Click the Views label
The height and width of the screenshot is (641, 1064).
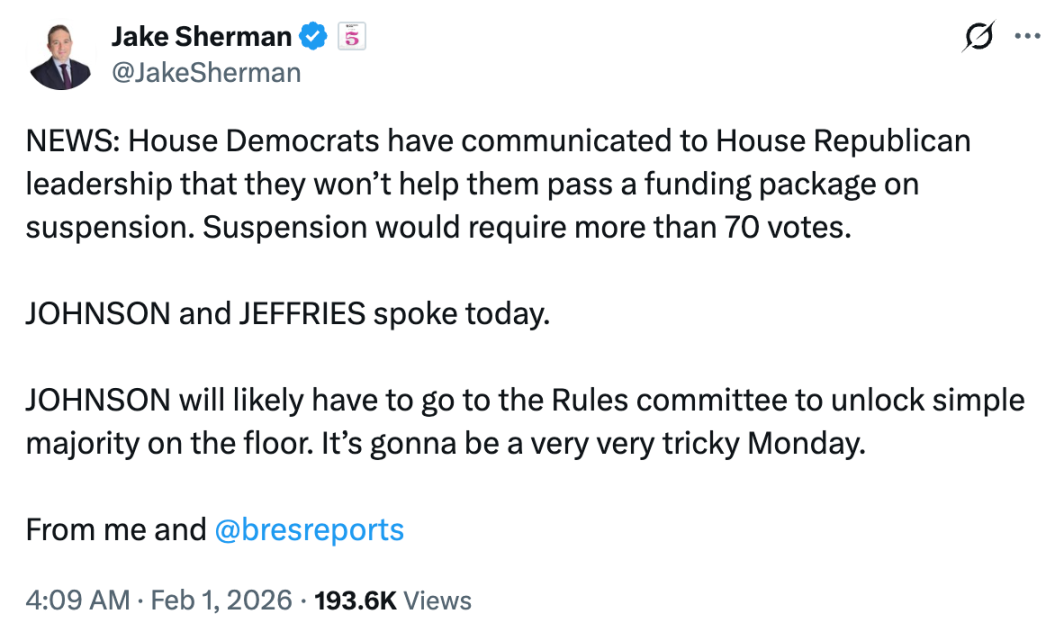[438, 600]
